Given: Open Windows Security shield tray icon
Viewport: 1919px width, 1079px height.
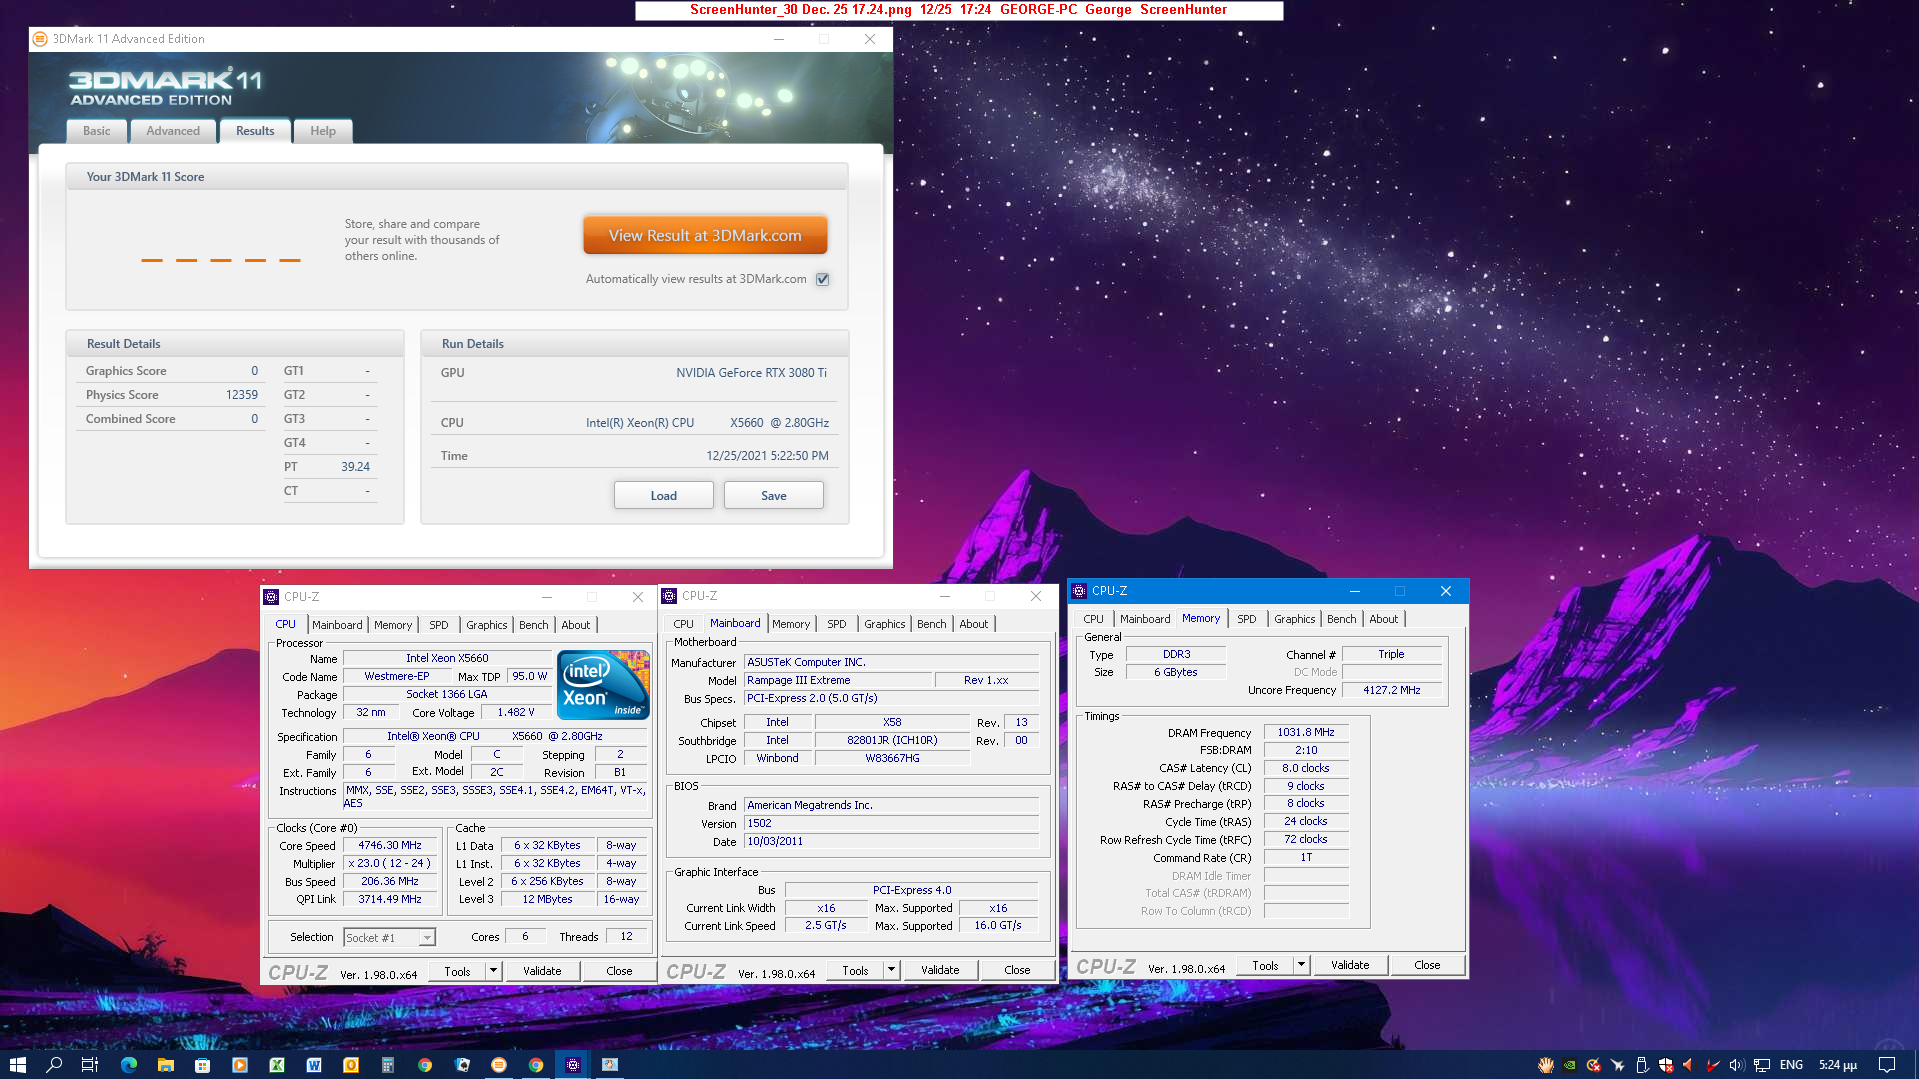Looking at the screenshot, I should click(x=1666, y=1065).
